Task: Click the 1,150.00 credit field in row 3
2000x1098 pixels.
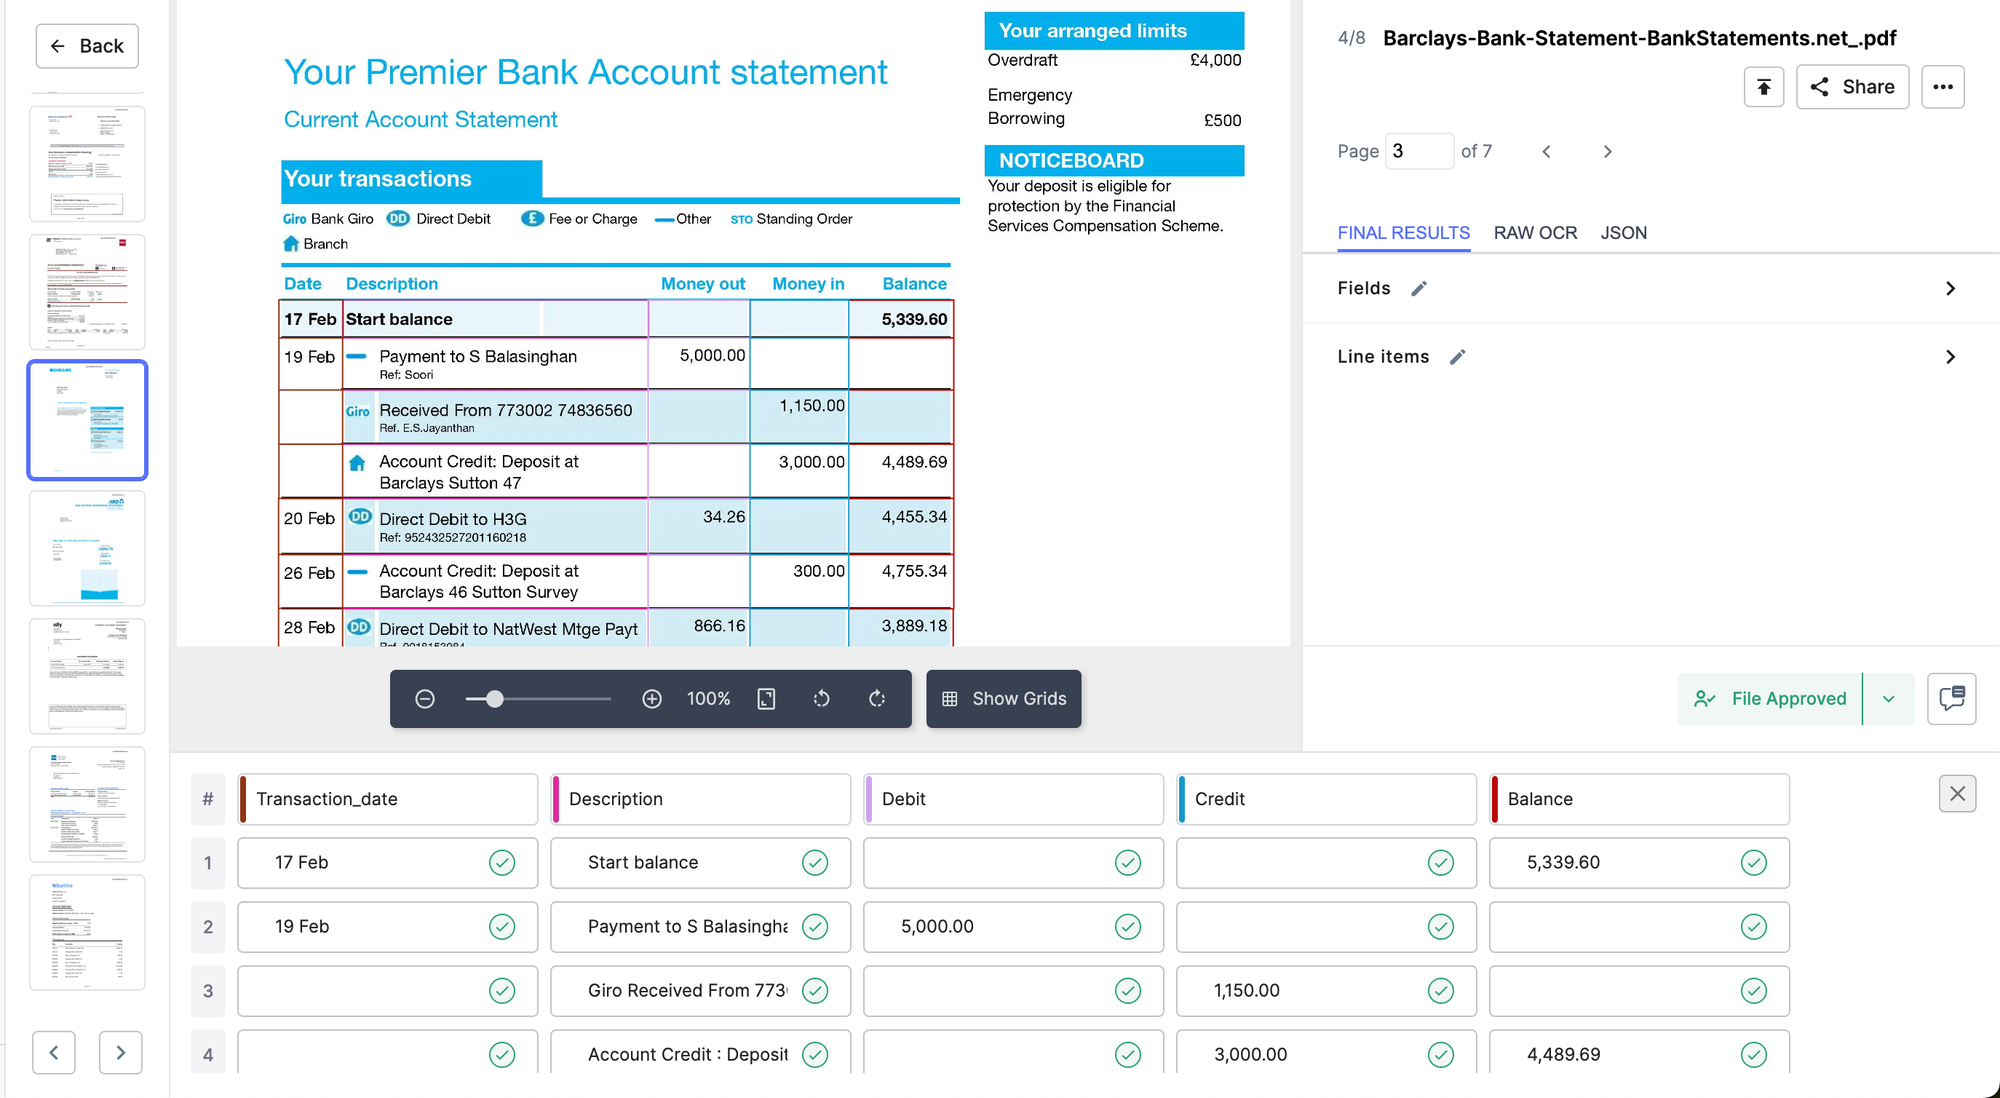Action: 1327,991
